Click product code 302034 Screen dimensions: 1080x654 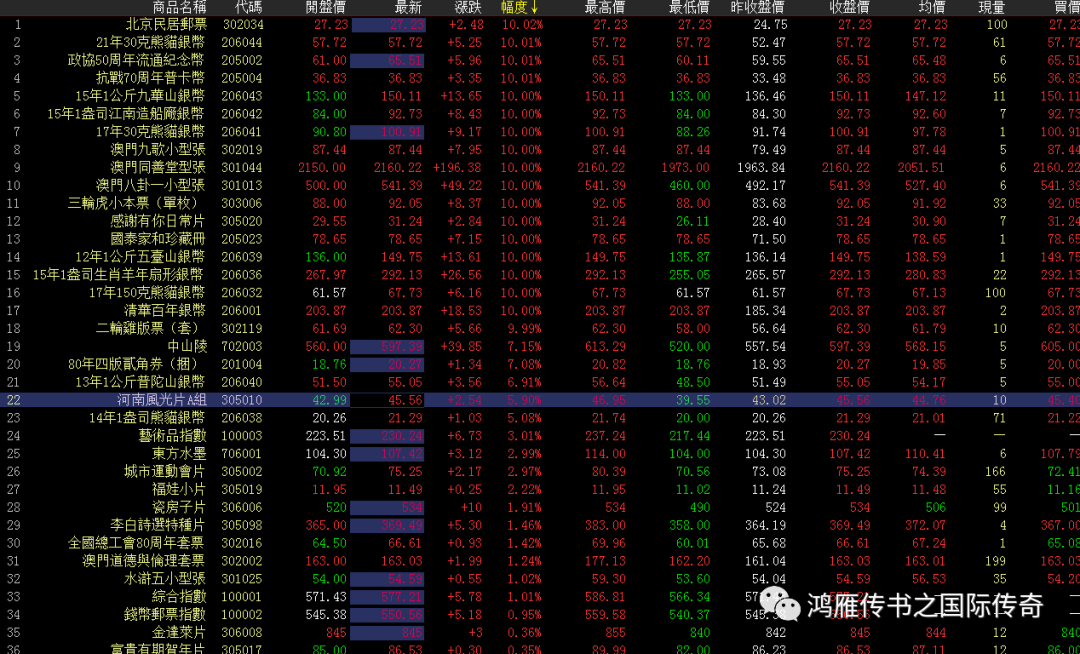tap(242, 24)
